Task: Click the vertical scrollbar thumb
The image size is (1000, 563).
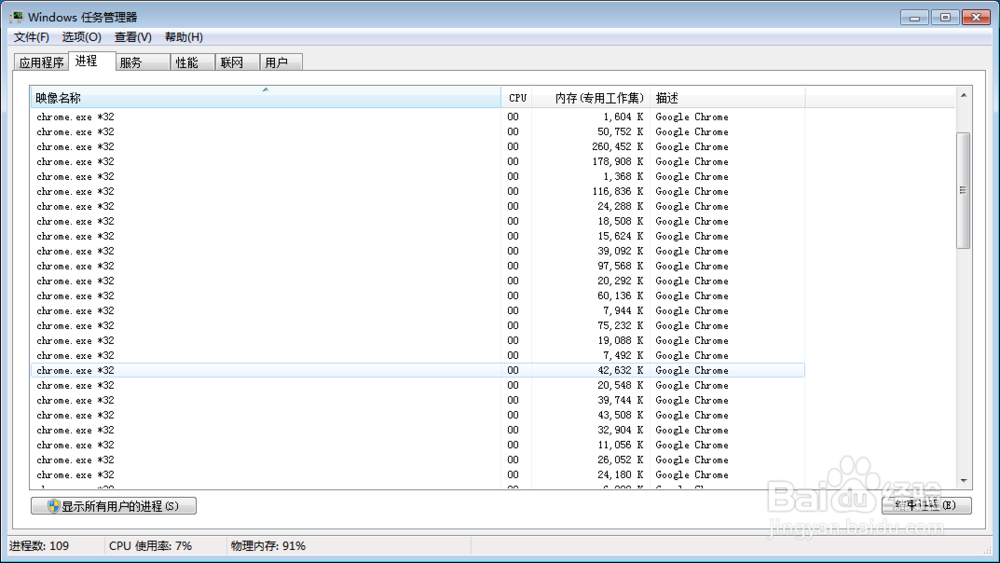Action: click(963, 190)
